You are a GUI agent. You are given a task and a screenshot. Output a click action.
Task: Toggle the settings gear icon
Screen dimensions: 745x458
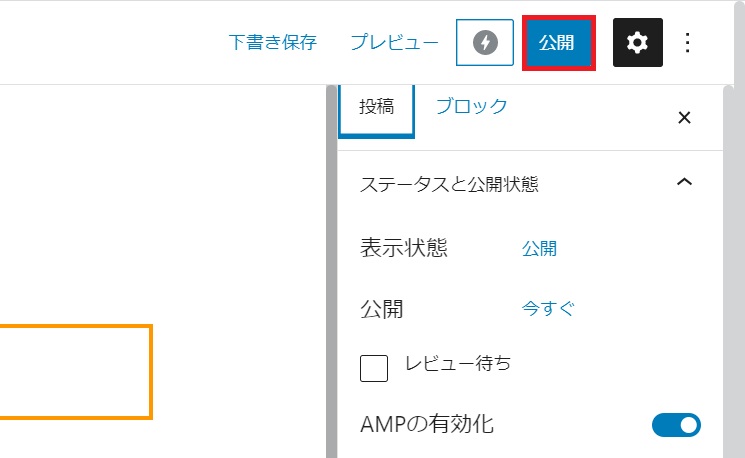click(x=637, y=43)
